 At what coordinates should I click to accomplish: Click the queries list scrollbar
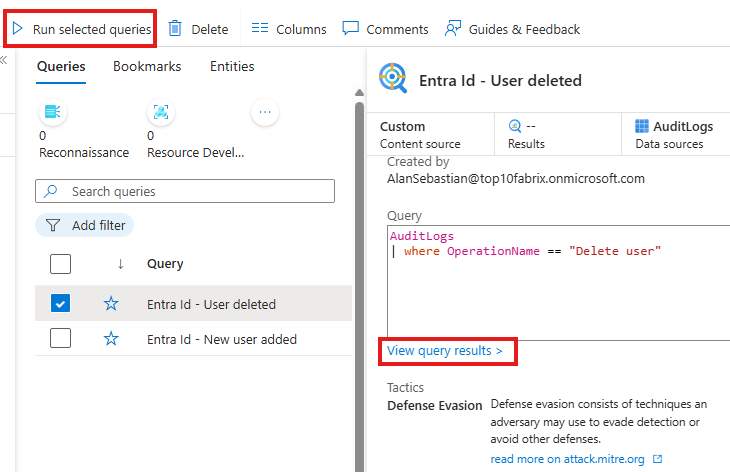pyautogui.click(x=359, y=286)
